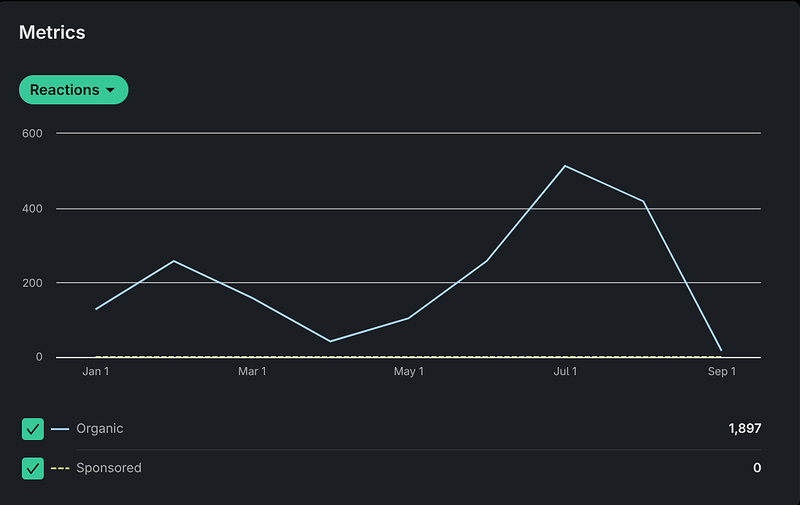Screen dimensions: 800x505
Task: Click the Mar 1 axis label
Action: click(x=252, y=372)
